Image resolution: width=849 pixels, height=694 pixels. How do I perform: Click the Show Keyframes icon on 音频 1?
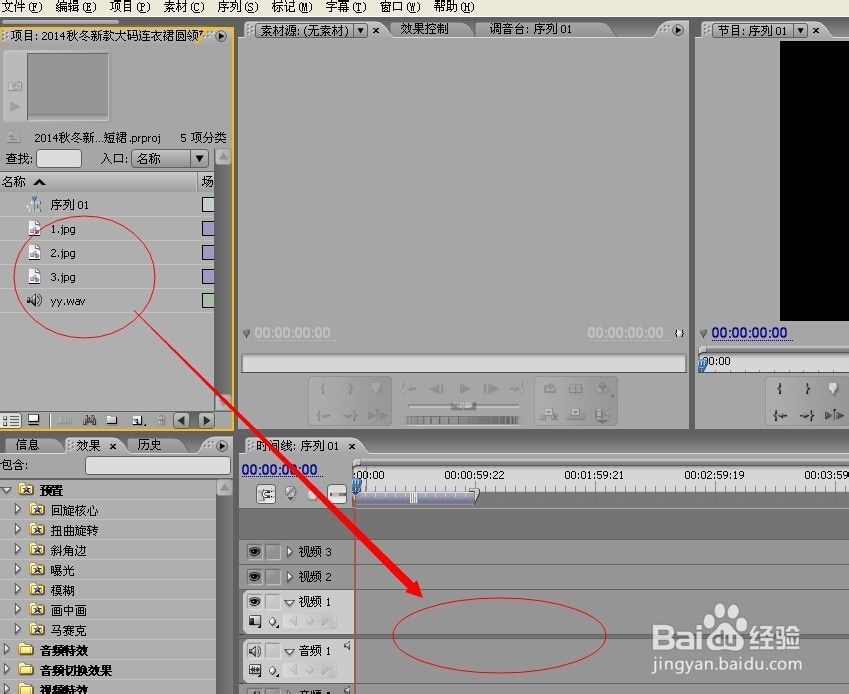coord(273,671)
